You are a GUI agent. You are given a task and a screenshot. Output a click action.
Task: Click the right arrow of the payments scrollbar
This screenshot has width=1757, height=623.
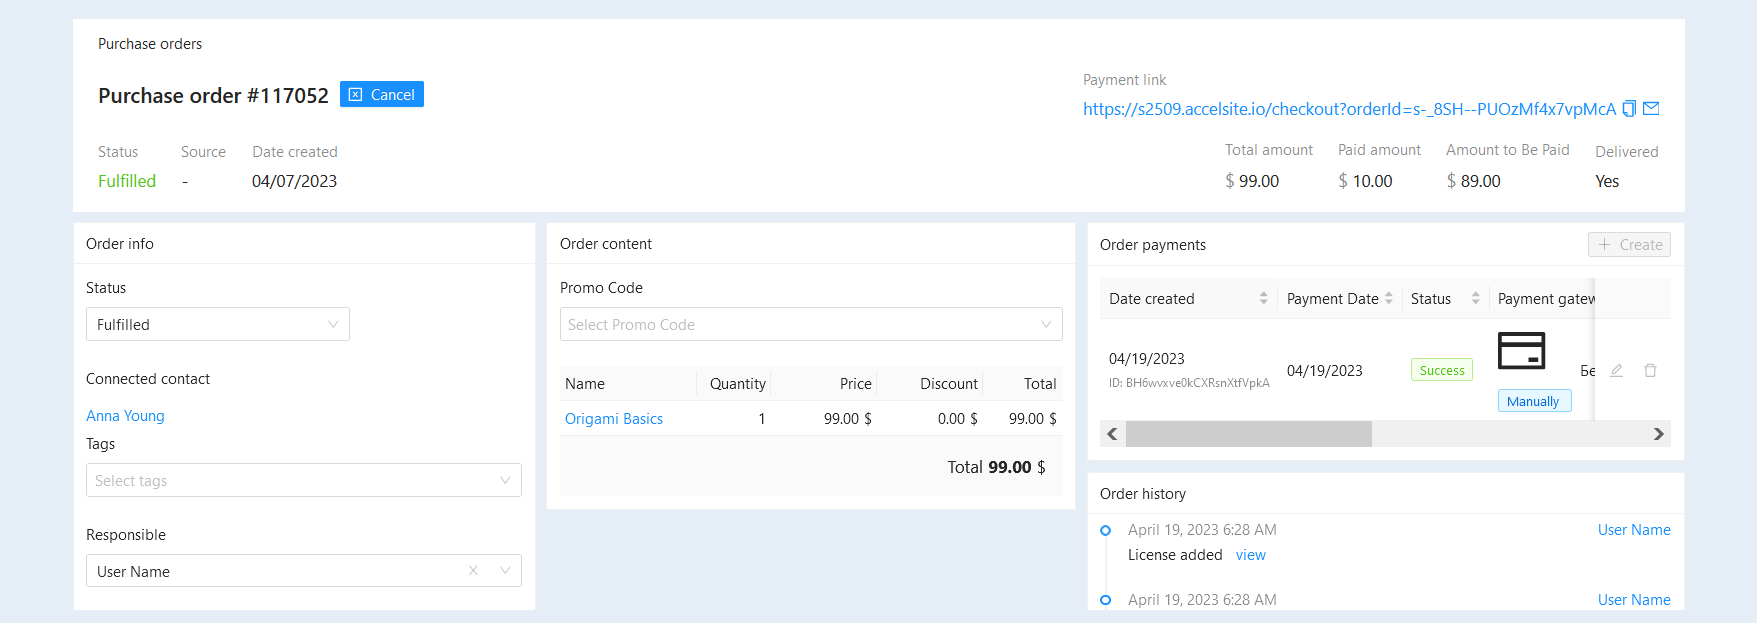pos(1658,434)
